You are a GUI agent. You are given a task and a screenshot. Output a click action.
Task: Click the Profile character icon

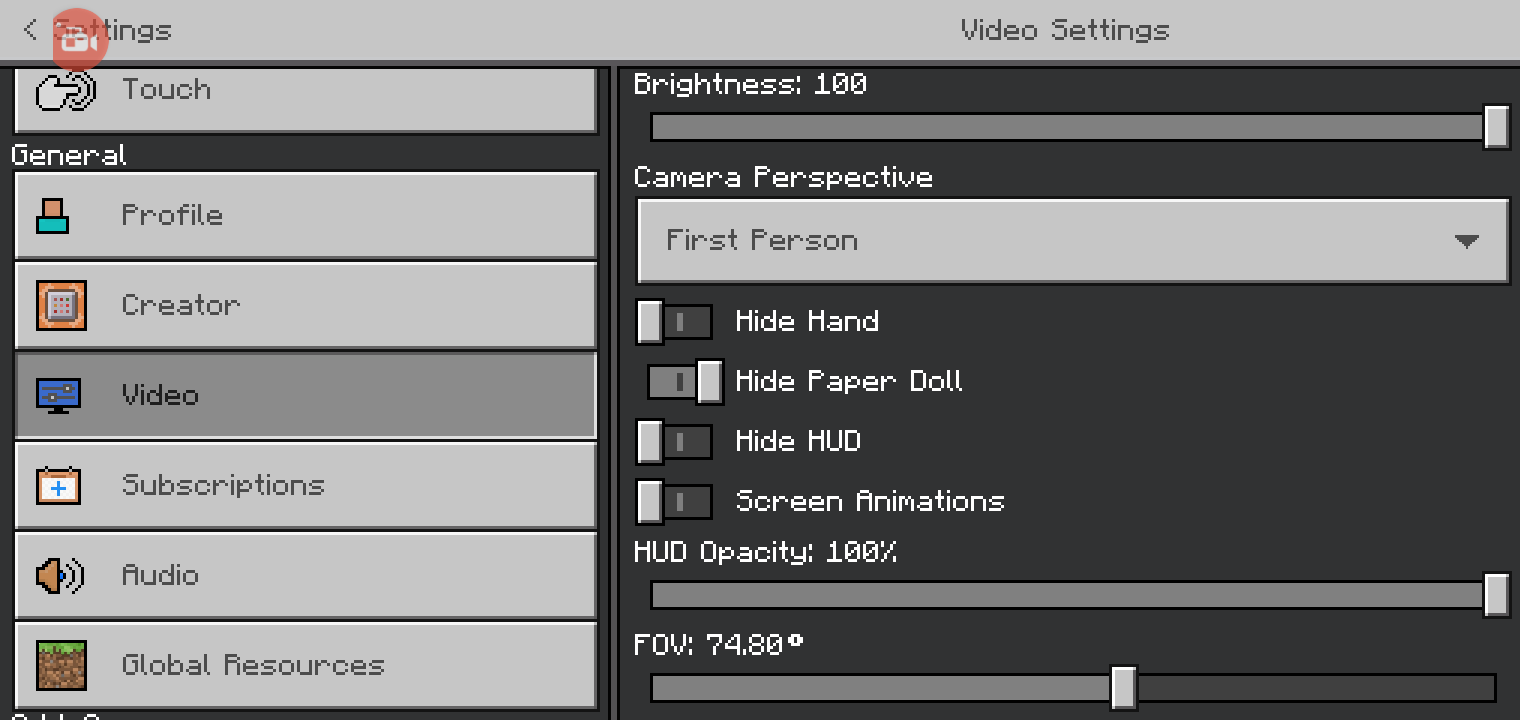(x=53, y=215)
